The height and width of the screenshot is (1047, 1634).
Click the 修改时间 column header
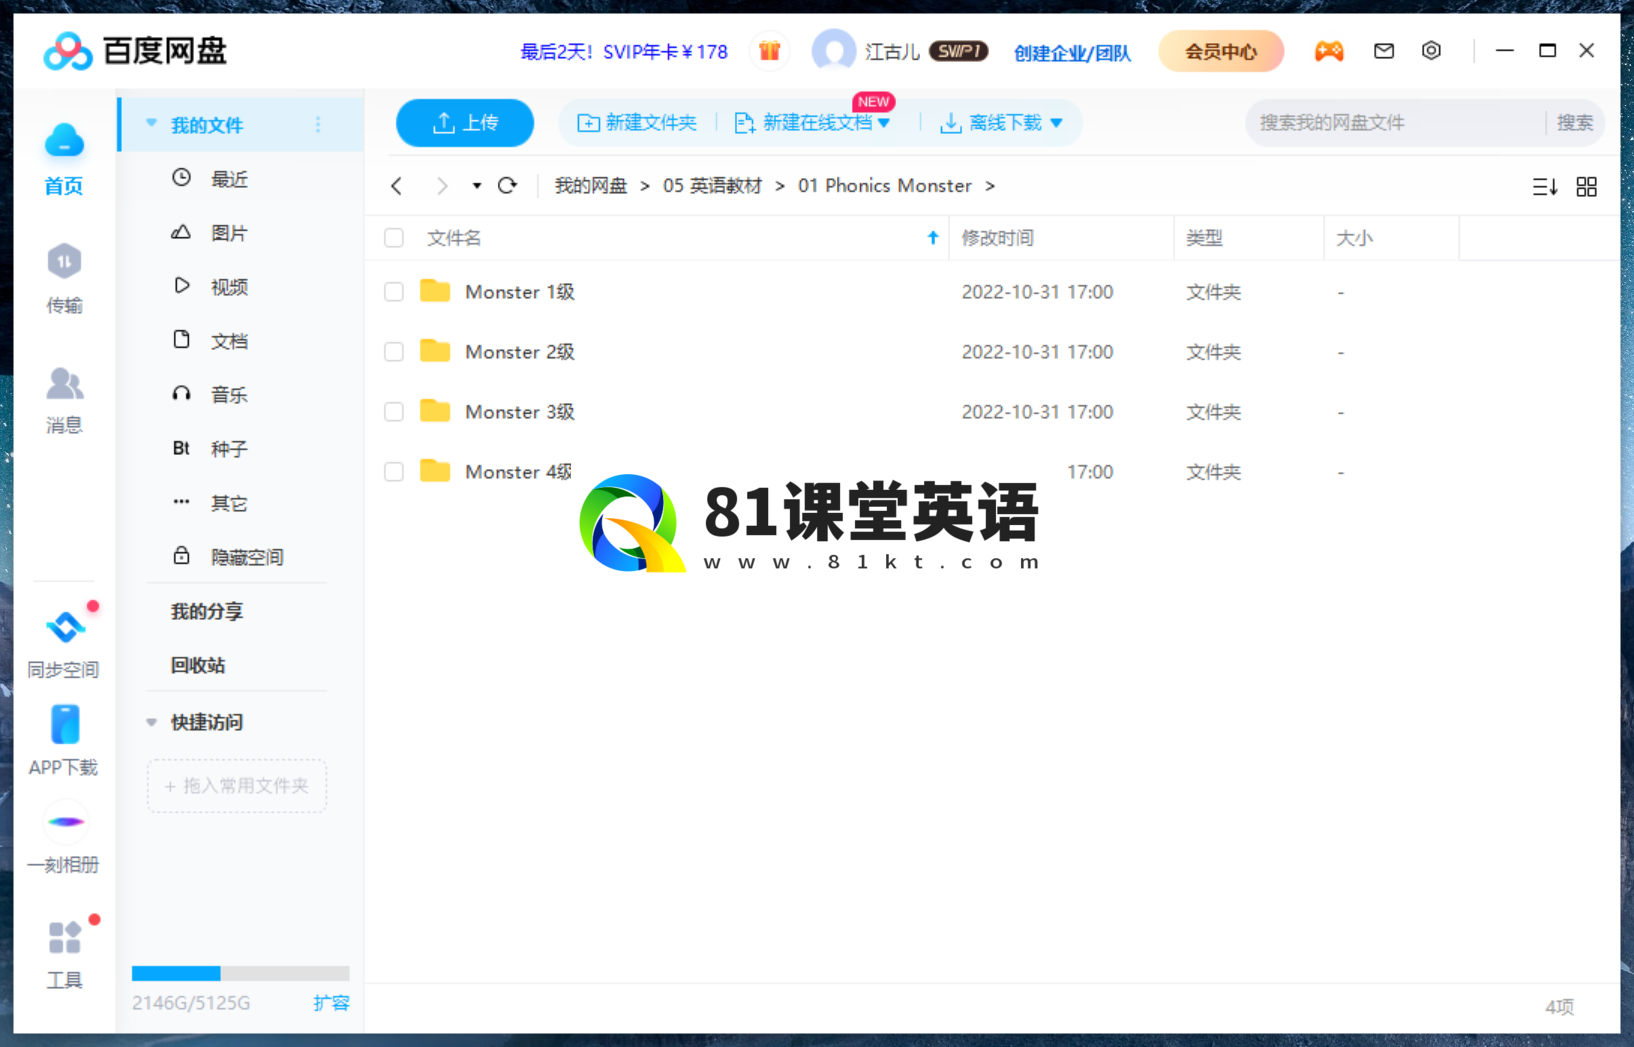coord(998,238)
